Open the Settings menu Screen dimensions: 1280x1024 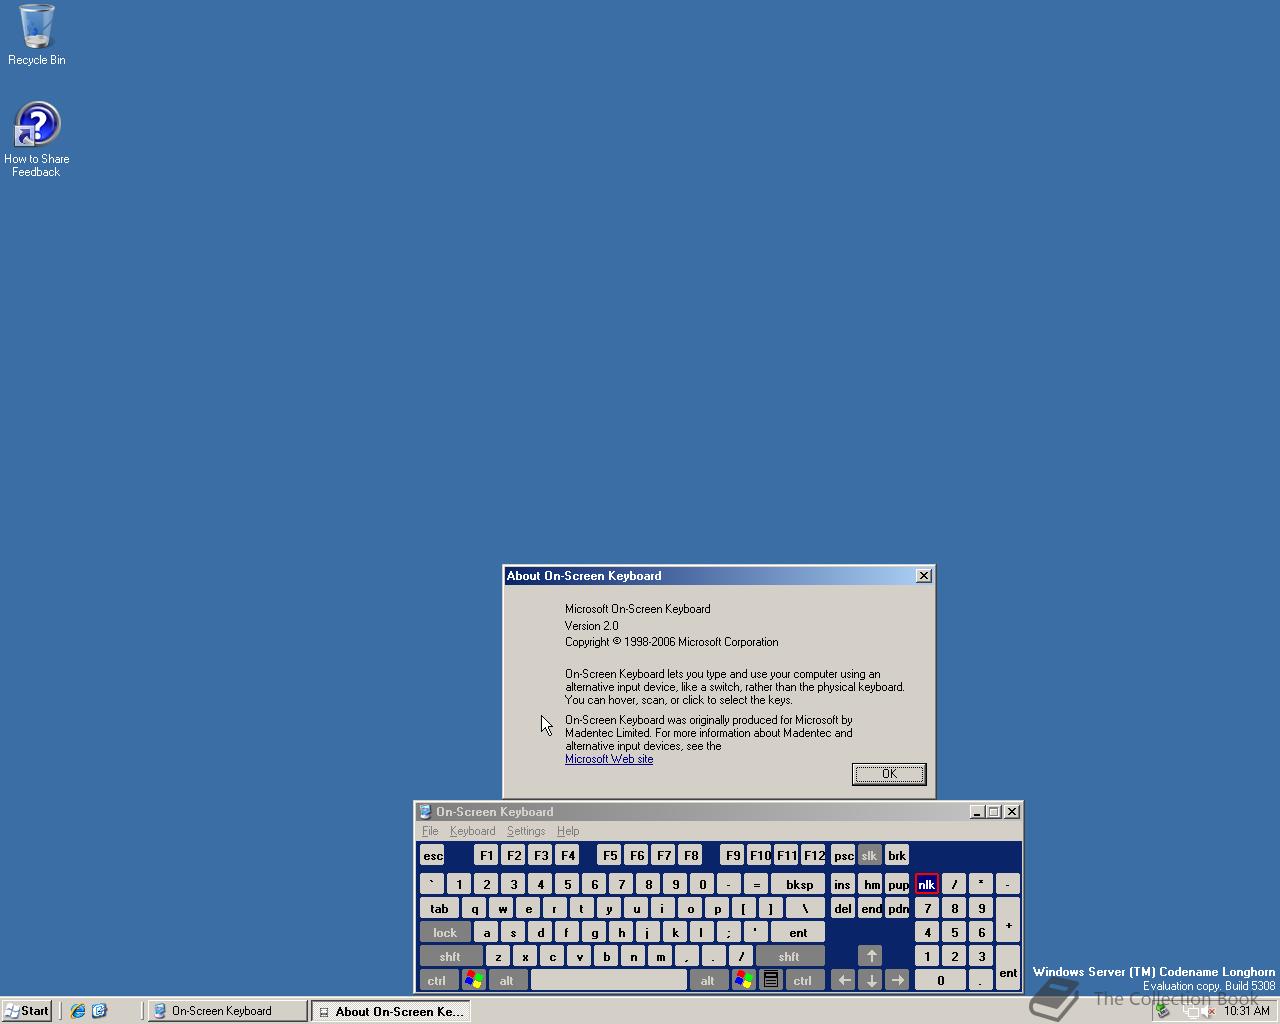[x=526, y=831]
